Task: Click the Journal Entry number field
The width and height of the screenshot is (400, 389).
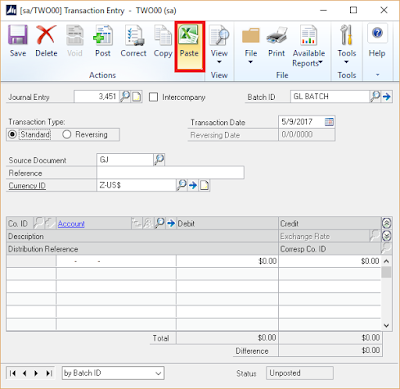Action: (96, 97)
